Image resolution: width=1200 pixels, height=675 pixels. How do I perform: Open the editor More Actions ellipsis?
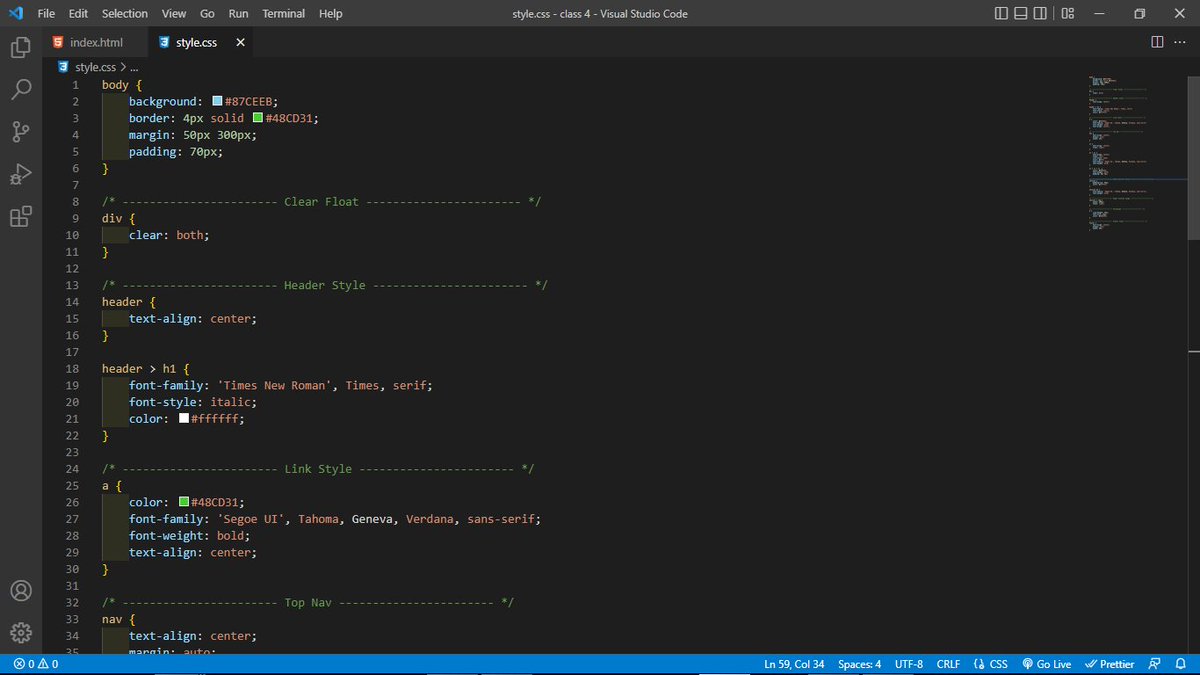coord(1180,42)
